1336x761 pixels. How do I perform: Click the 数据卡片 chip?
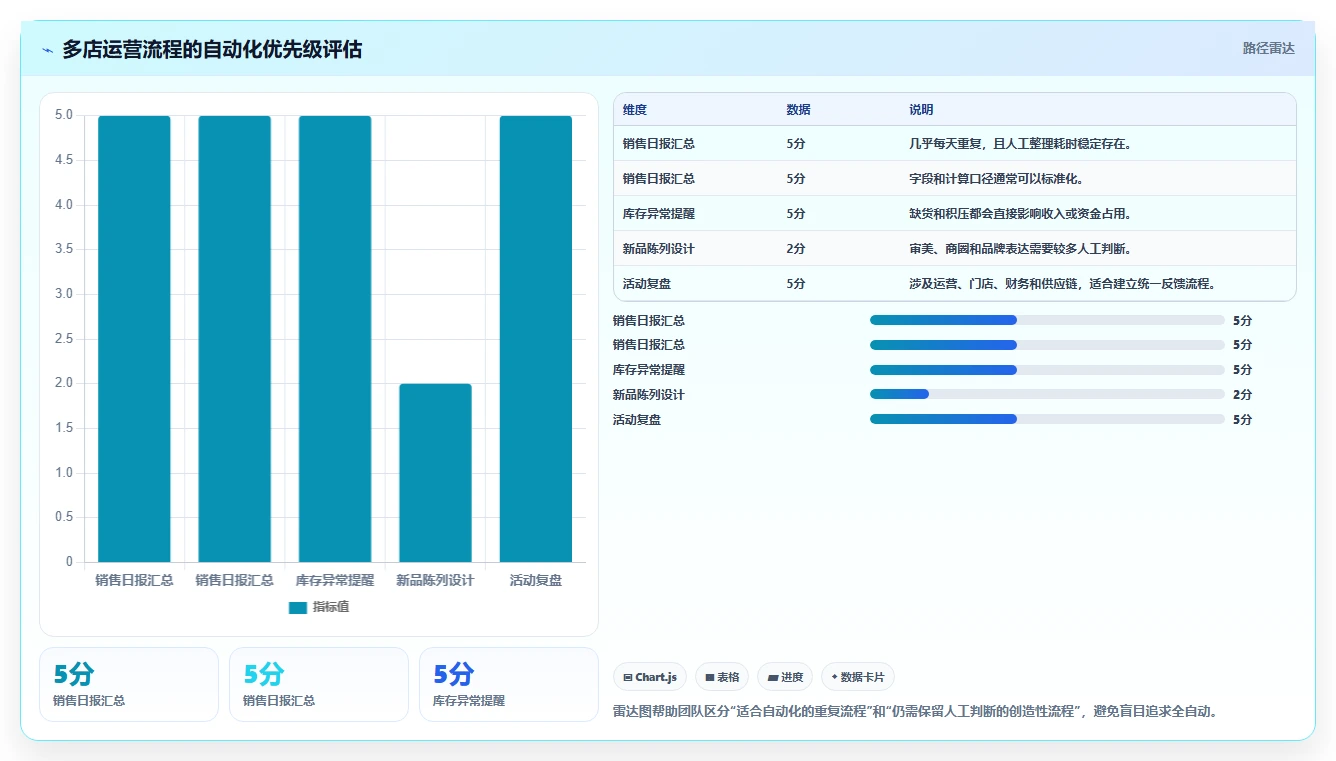point(858,677)
